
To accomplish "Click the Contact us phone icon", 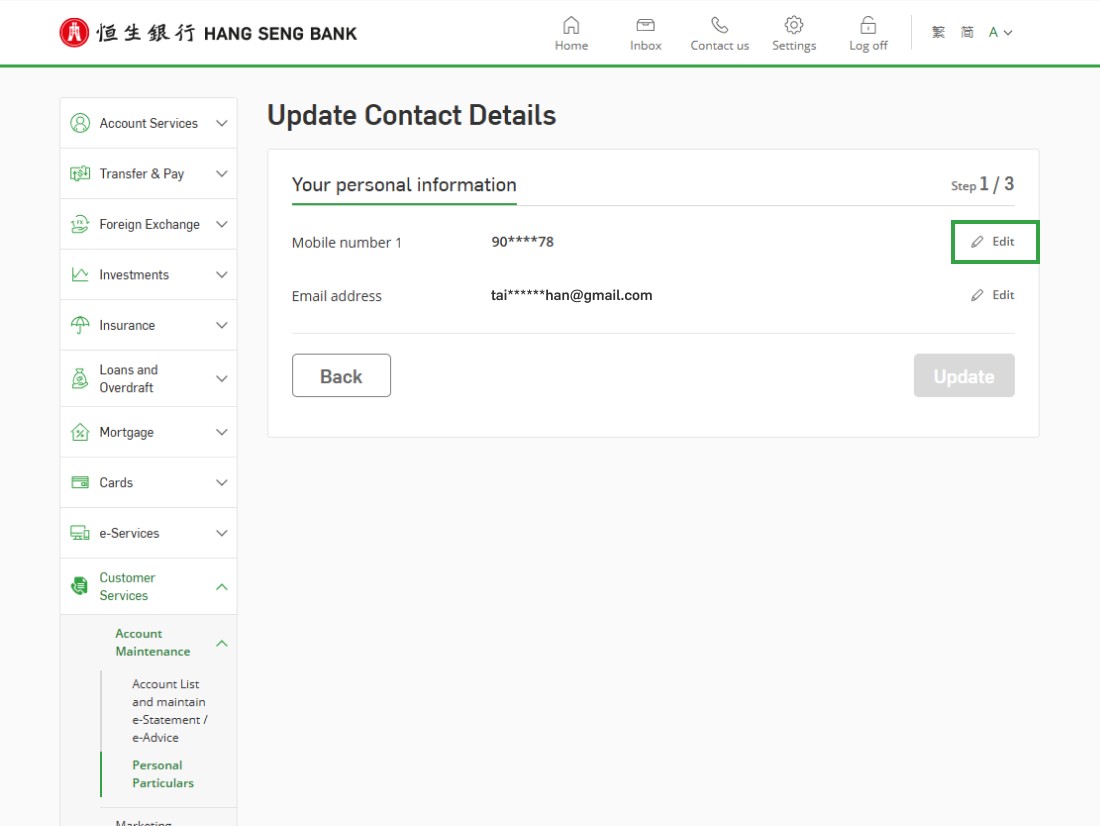I will tap(719, 25).
